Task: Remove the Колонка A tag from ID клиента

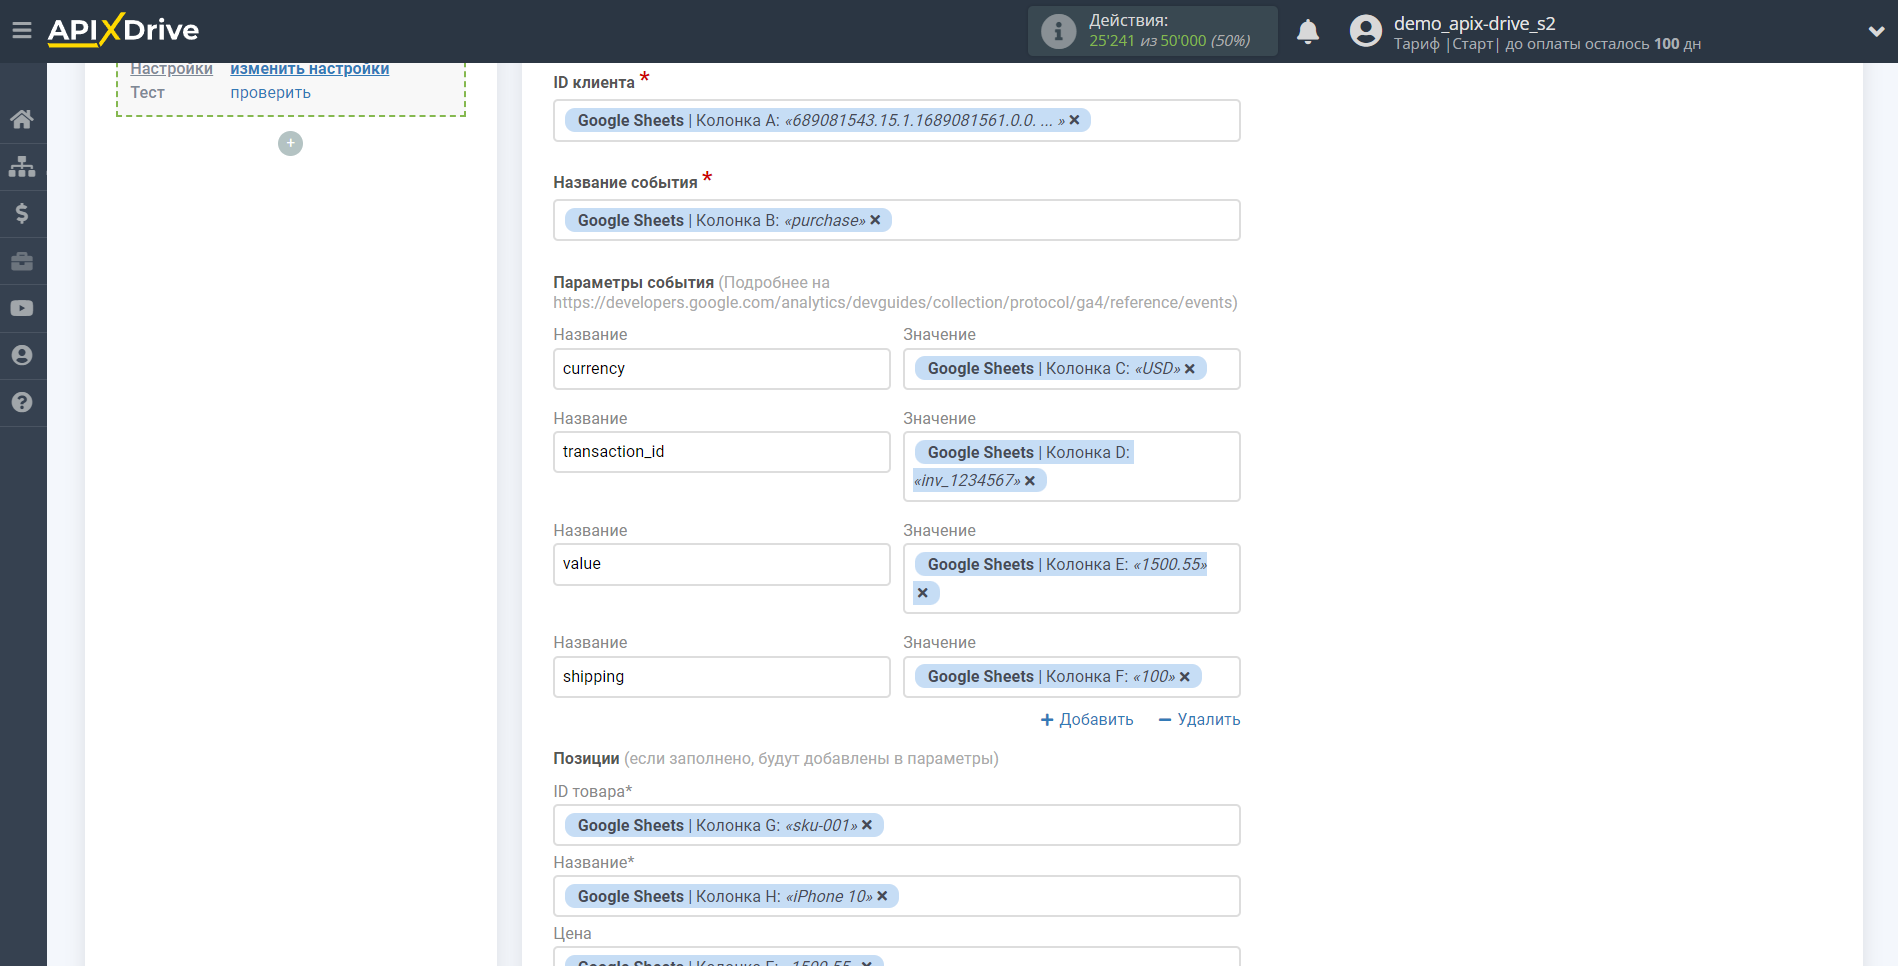Action: point(1074,120)
